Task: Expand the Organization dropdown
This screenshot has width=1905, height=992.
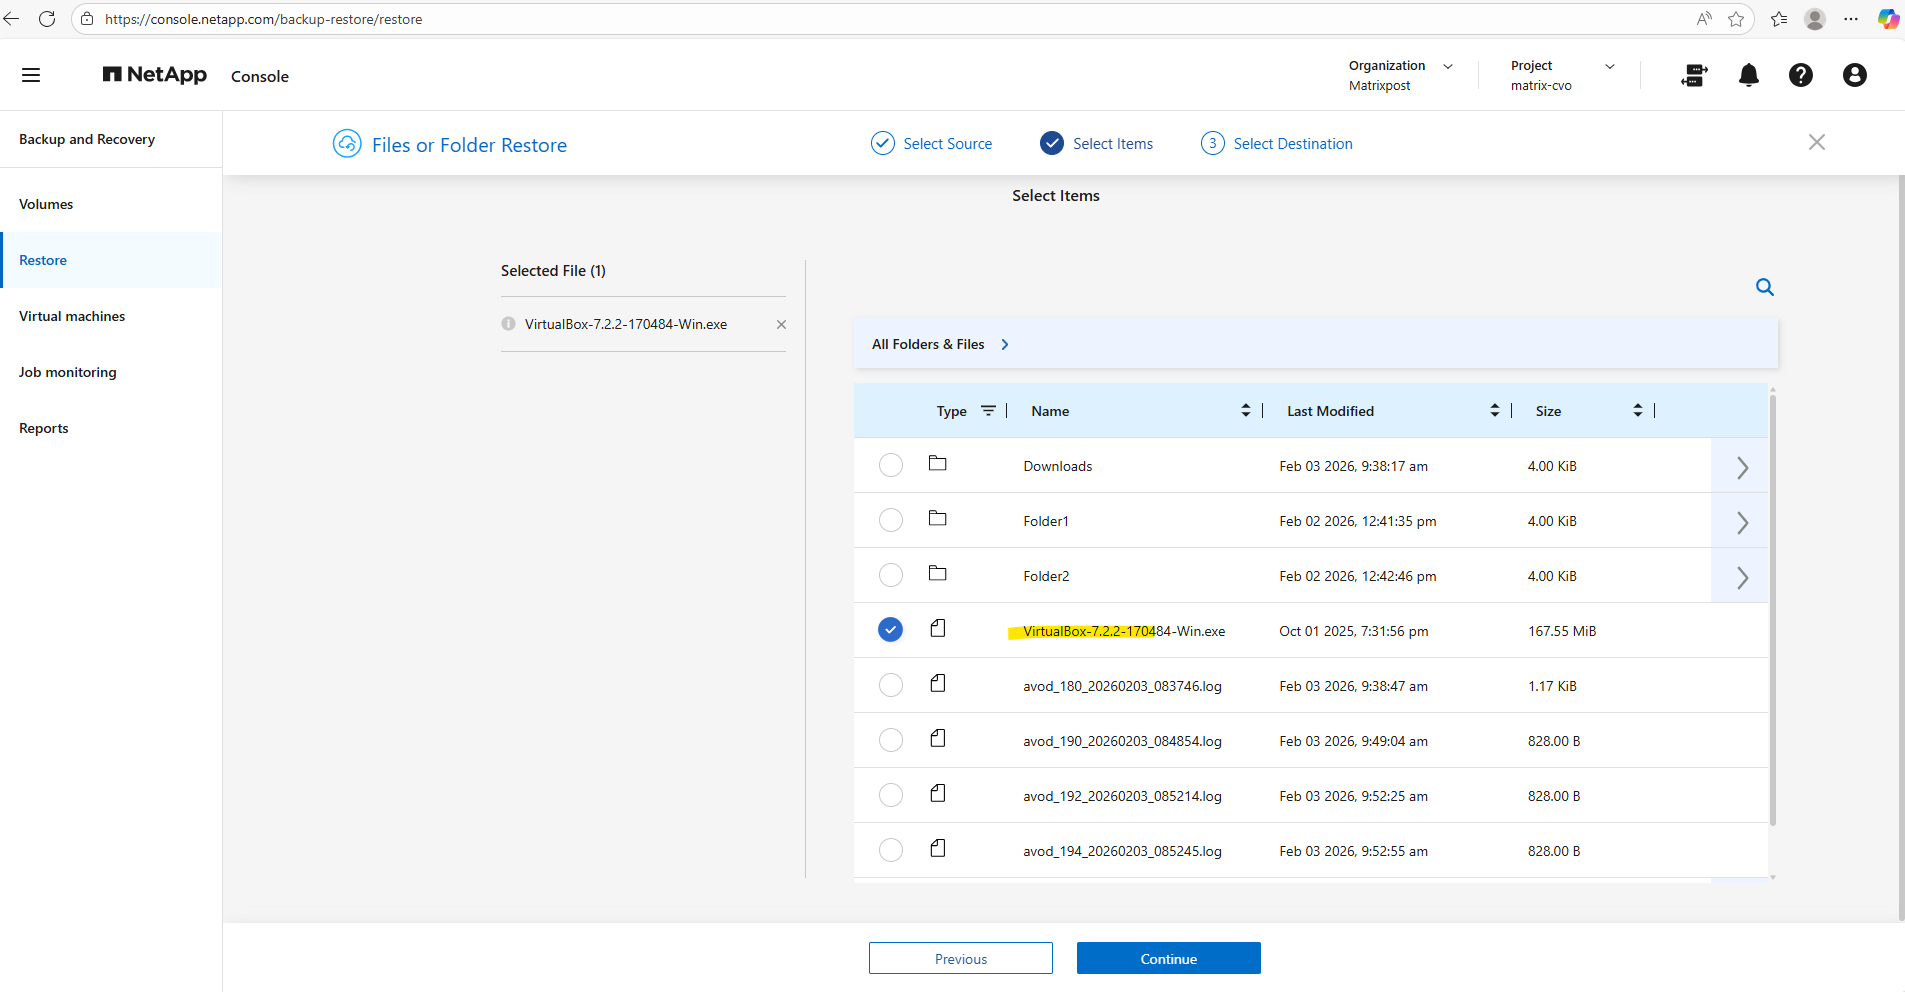Action: pos(1447,66)
